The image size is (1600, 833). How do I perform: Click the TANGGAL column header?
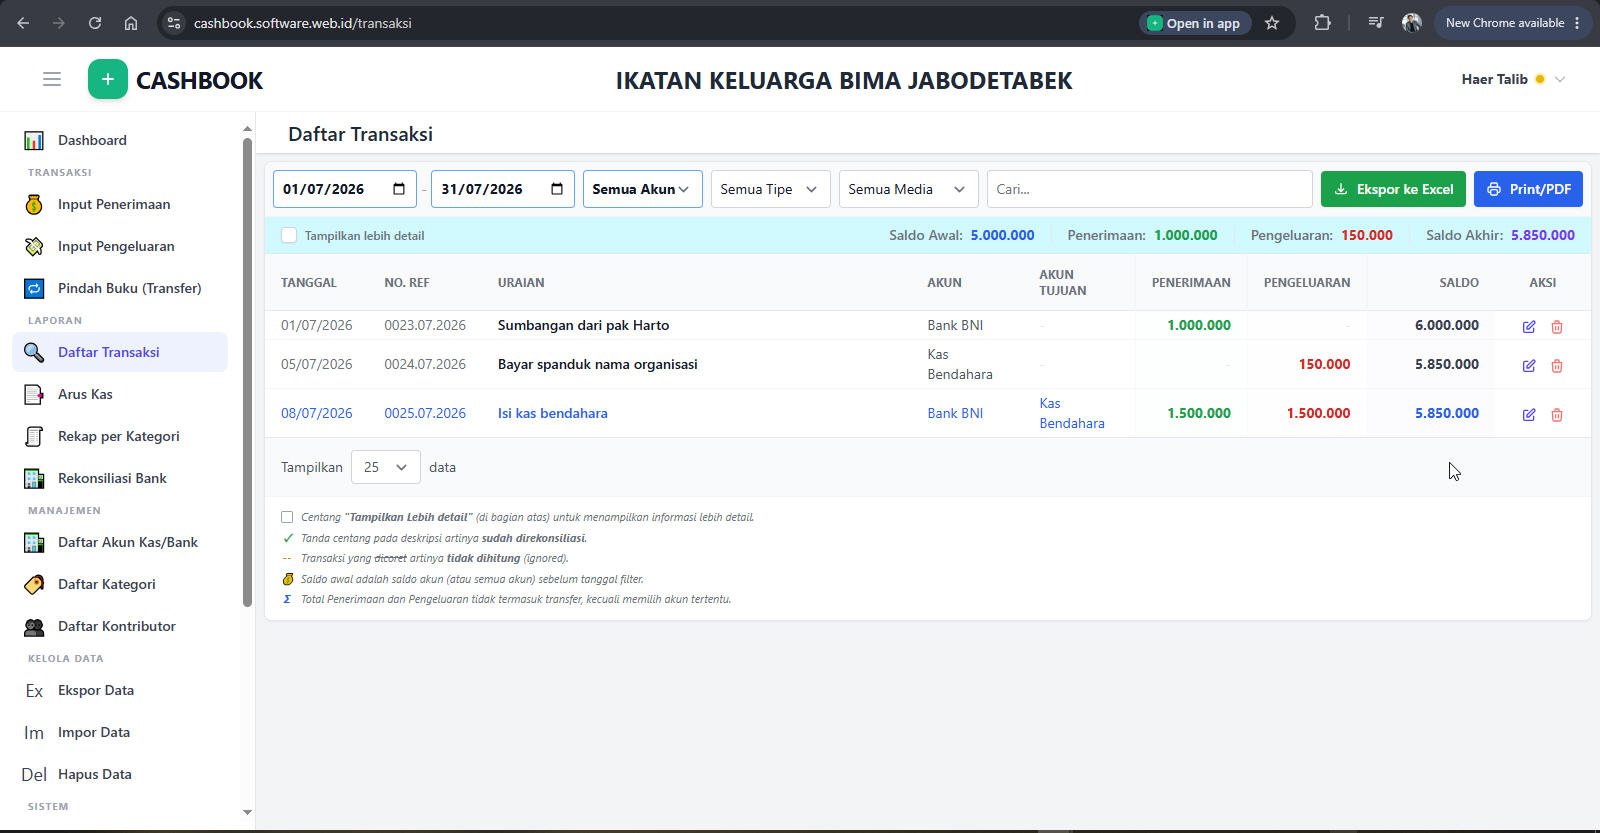(x=309, y=283)
